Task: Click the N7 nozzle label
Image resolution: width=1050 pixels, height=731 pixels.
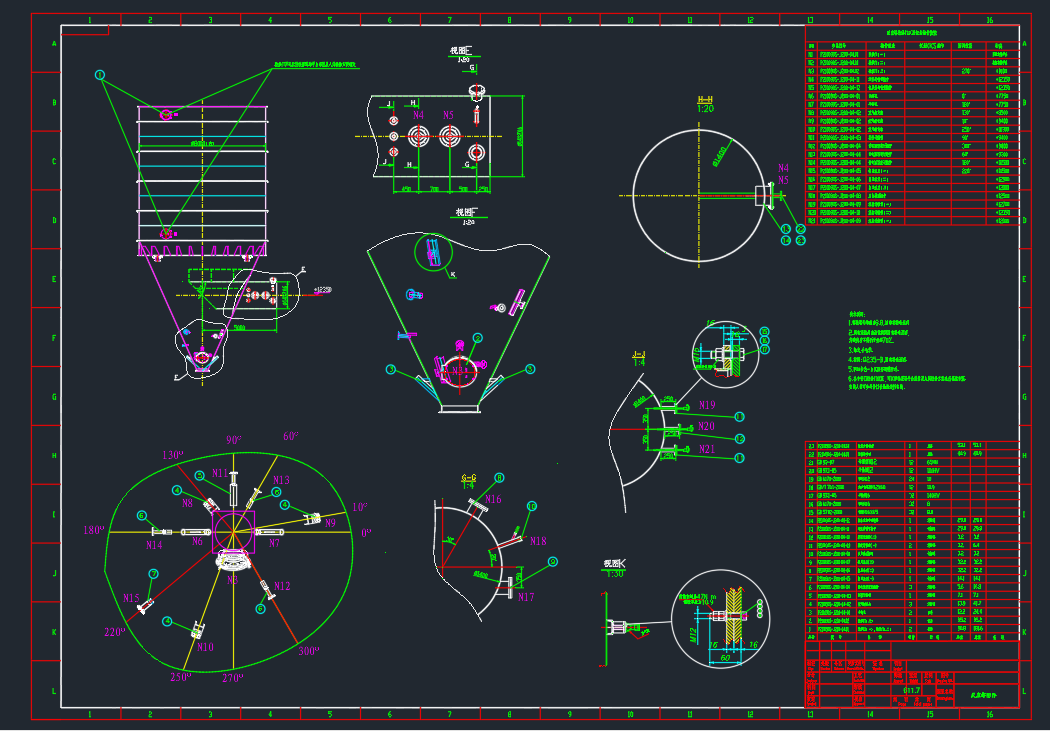Action: click(x=274, y=543)
